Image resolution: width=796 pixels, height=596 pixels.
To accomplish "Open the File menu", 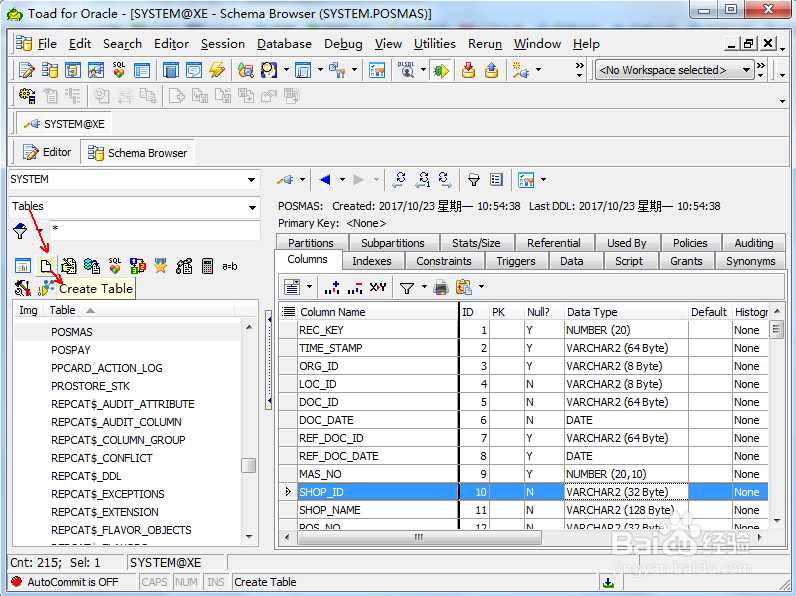I will tap(47, 44).
